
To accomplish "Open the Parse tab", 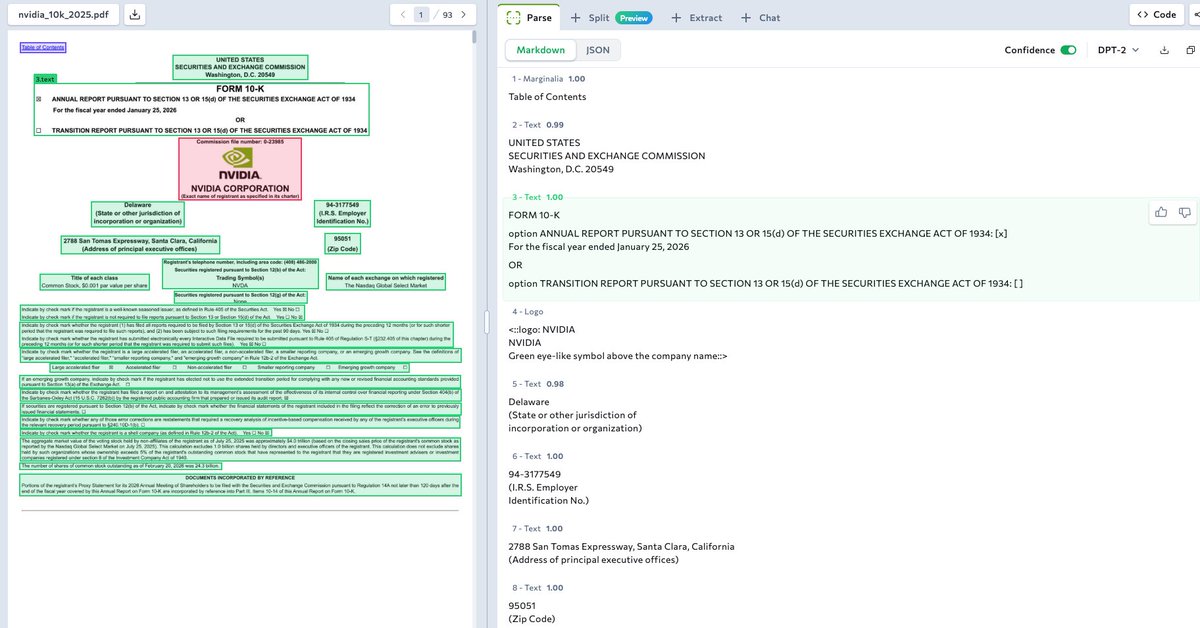I will coord(528,17).
